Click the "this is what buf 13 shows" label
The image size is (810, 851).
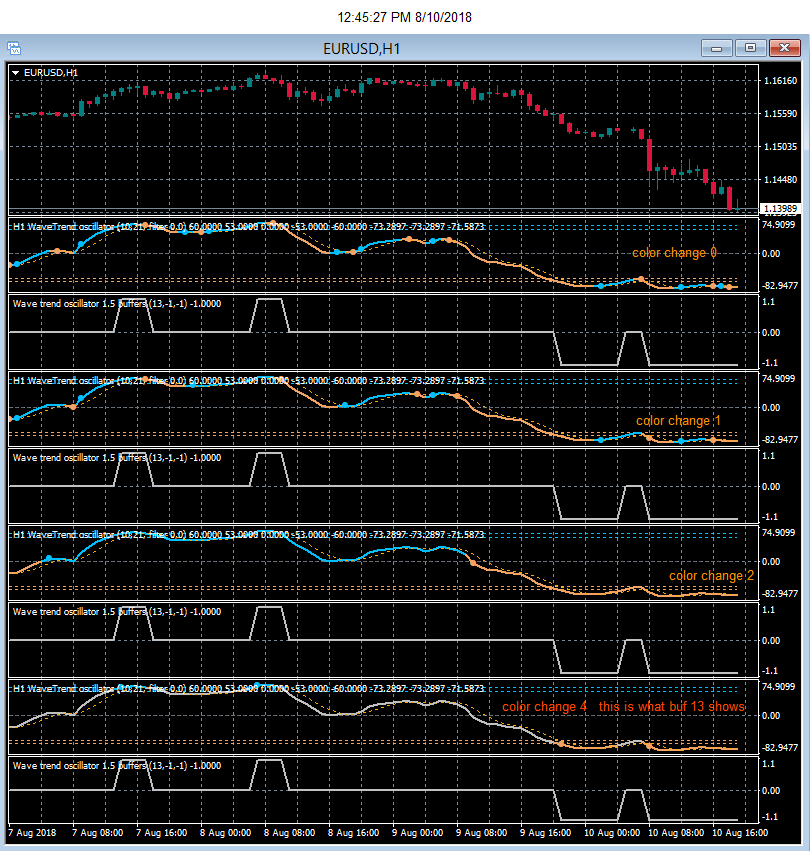[x=672, y=707]
